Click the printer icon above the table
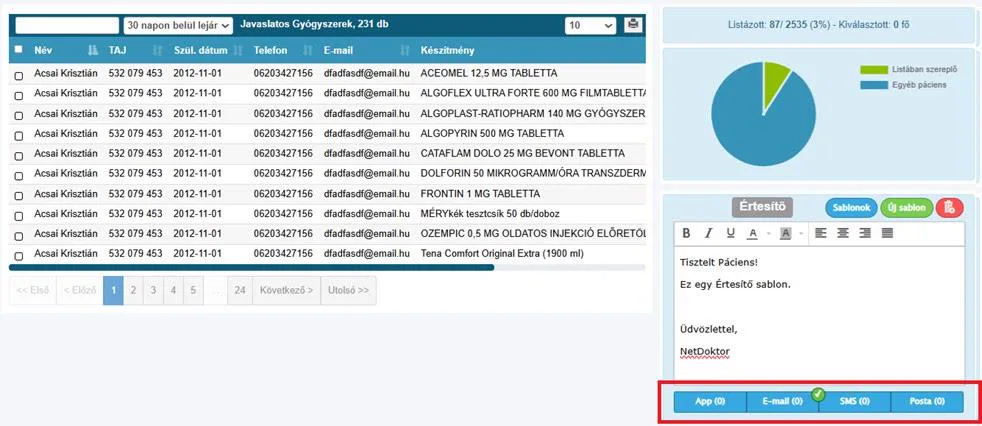The image size is (982, 426). [x=633, y=25]
